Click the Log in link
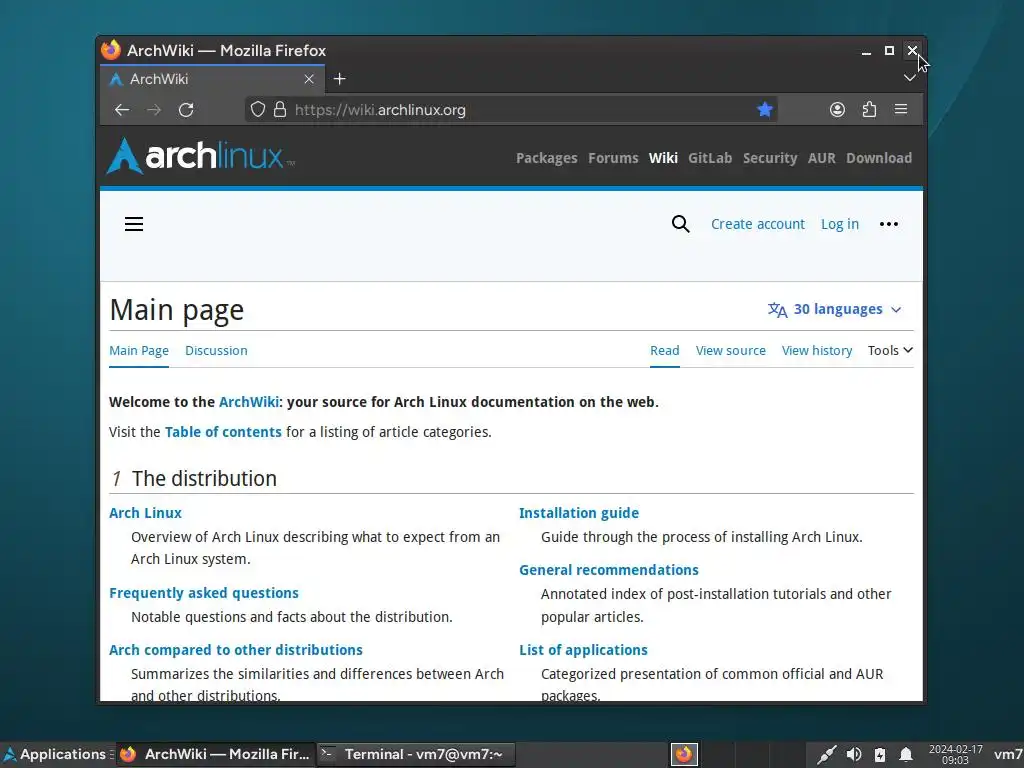 click(x=840, y=224)
